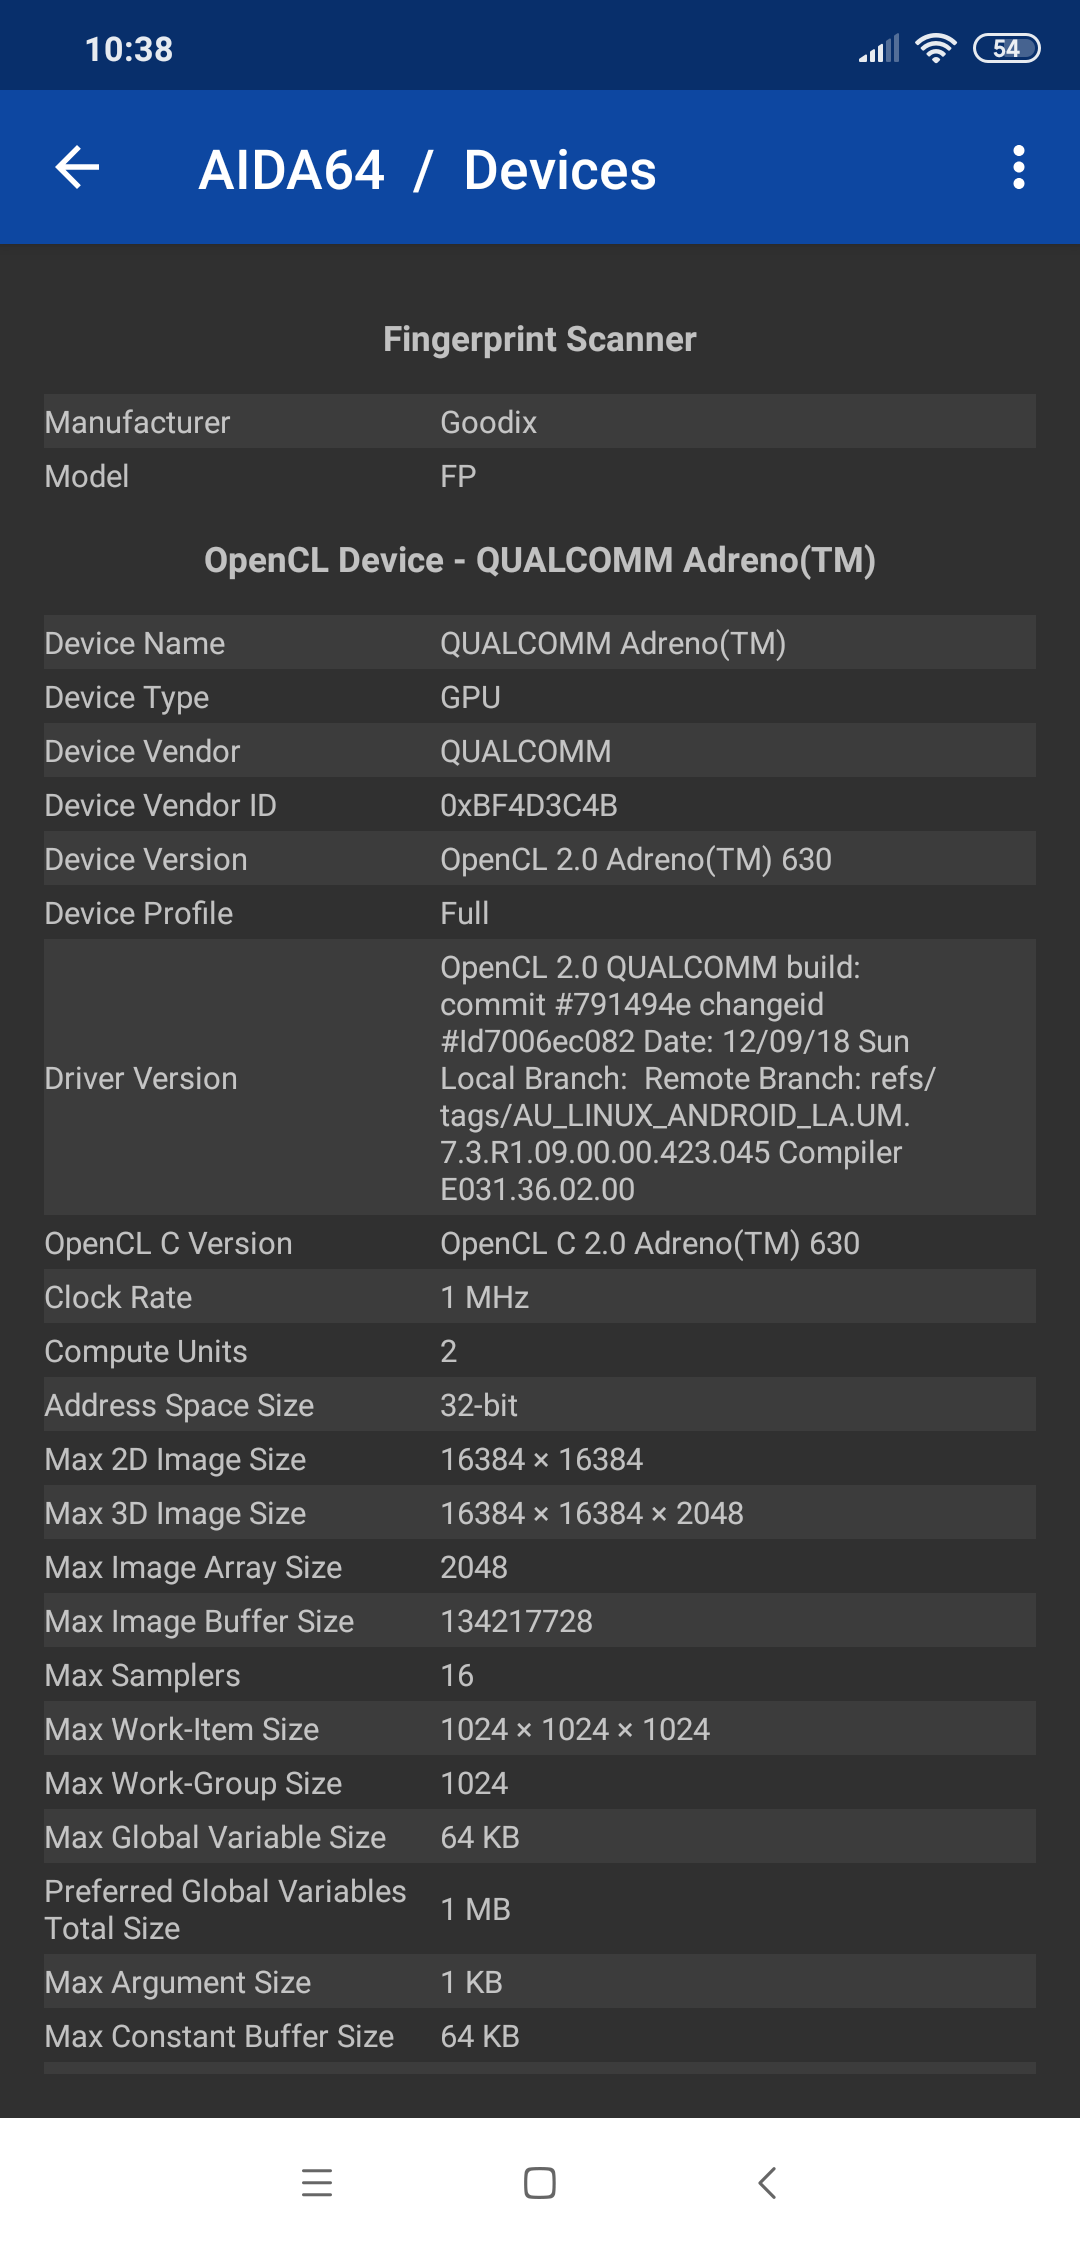This screenshot has width=1080, height=2248.
Task: Tap the home square navigation icon
Action: tap(540, 2182)
